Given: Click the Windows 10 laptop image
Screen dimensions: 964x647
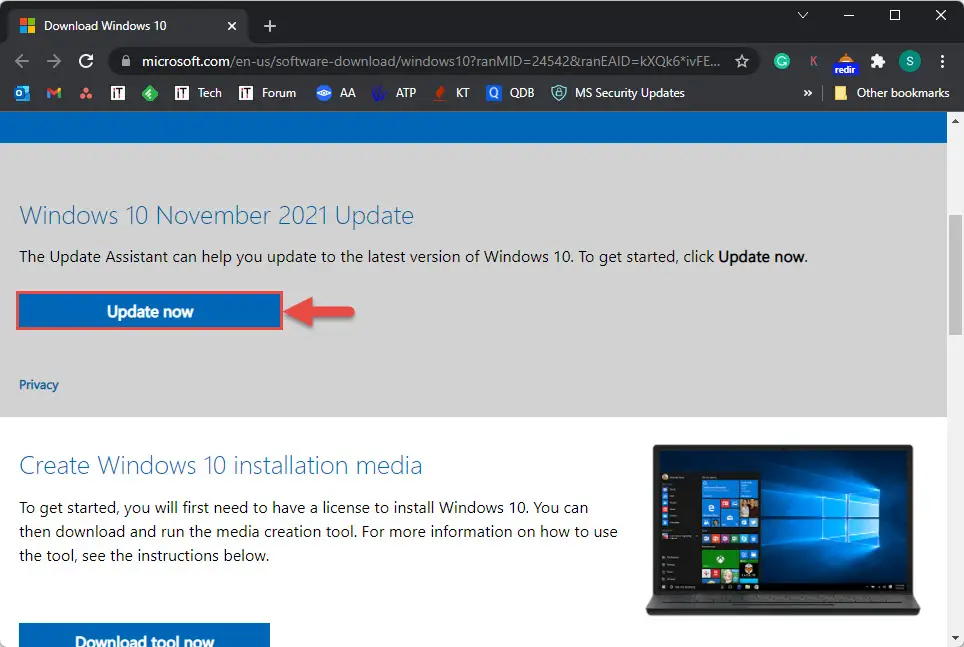Looking at the screenshot, I should [783, 530].
